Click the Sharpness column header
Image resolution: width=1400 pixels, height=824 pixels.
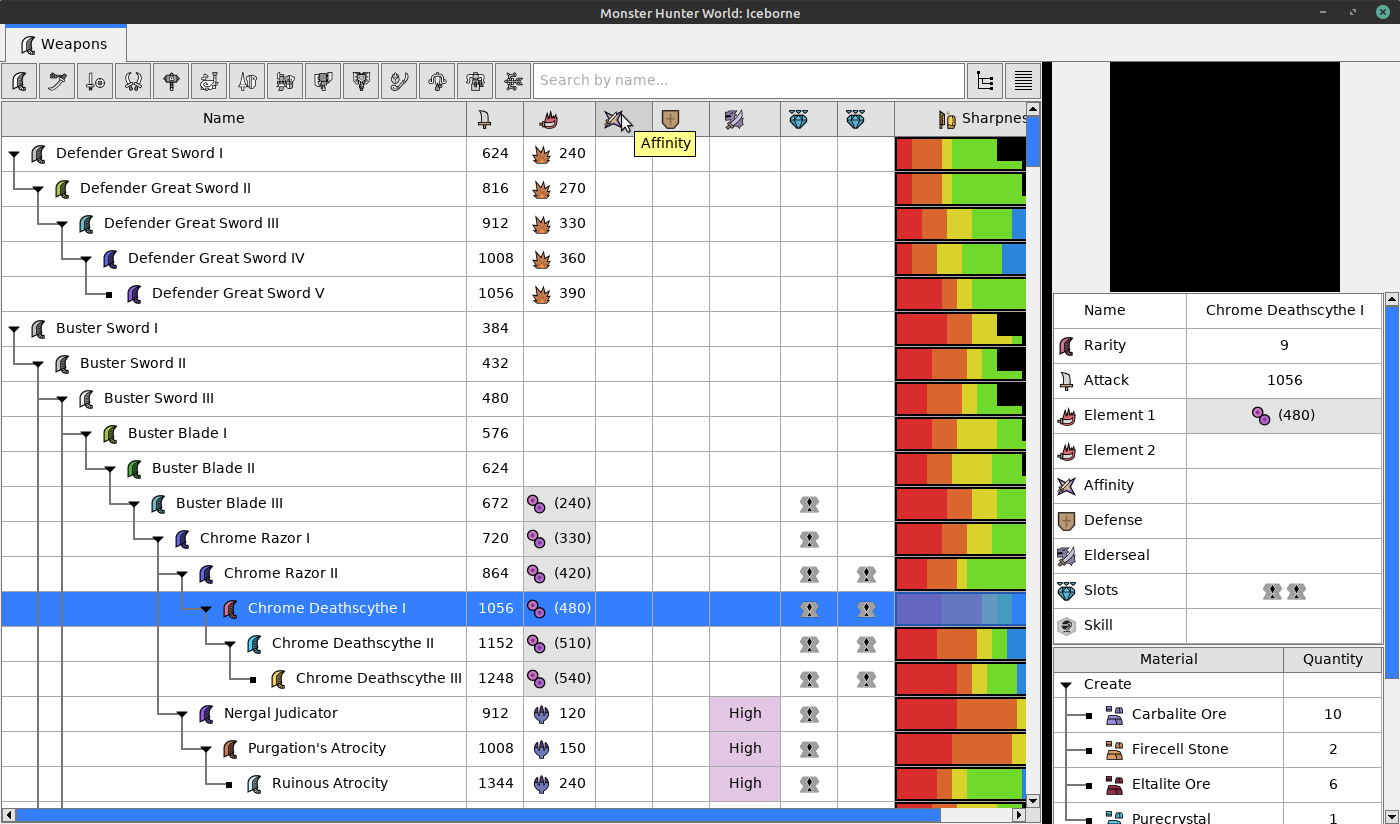tap(960, 119)
